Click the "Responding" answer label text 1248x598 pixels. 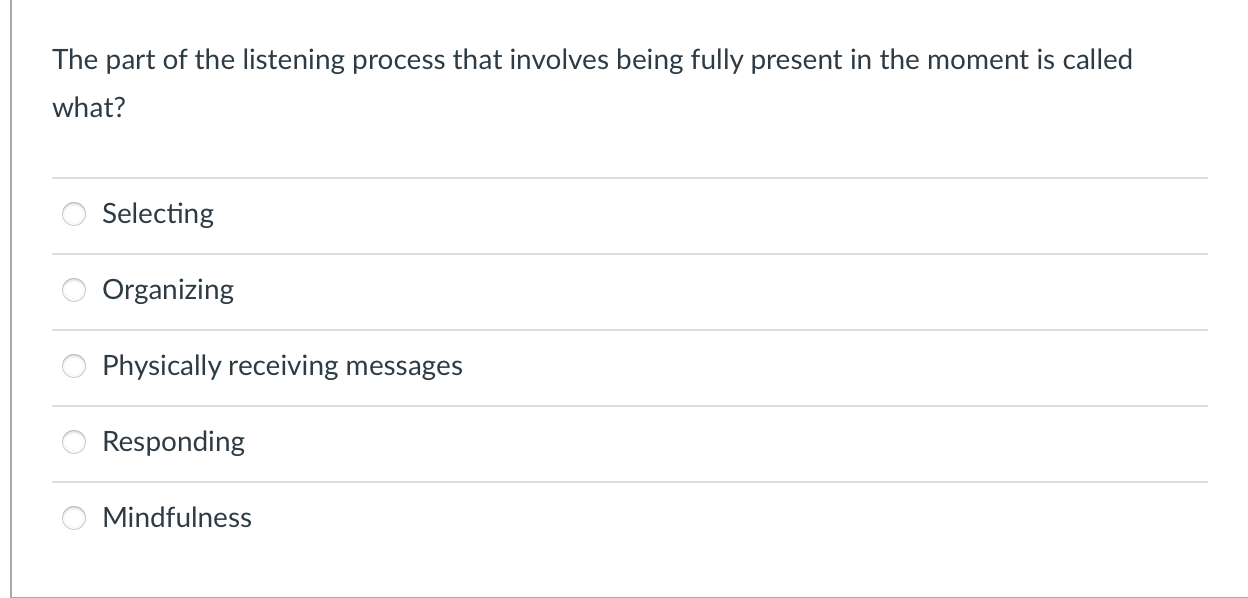174,442
